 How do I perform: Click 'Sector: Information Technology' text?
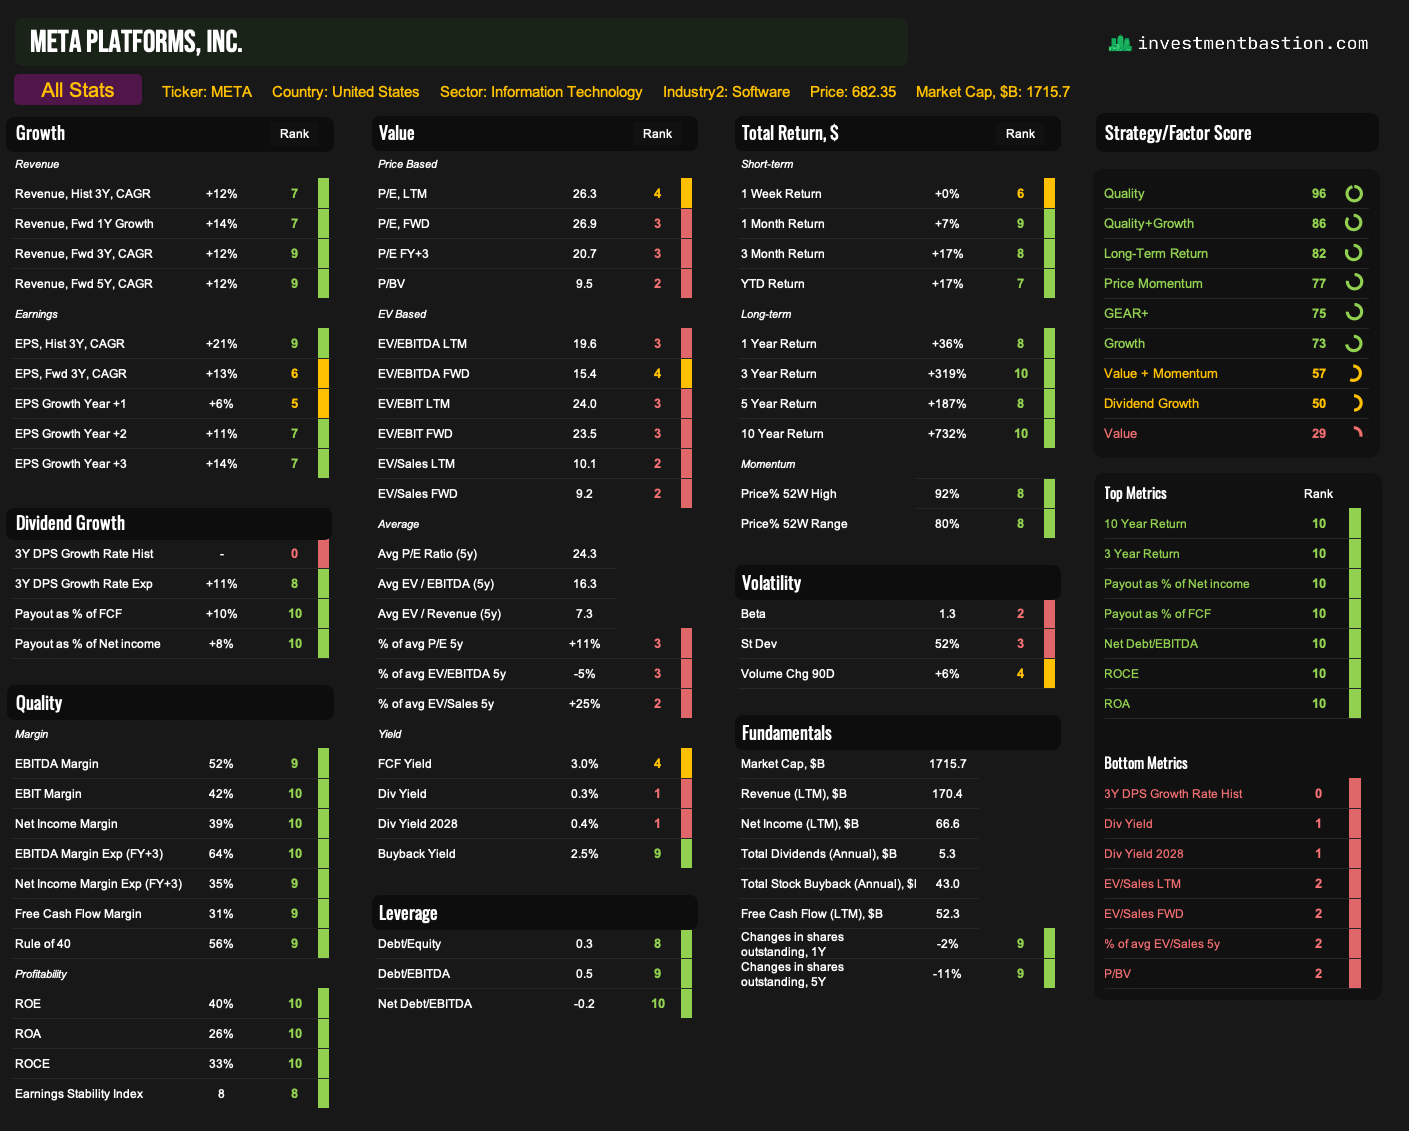pos(541,91)
